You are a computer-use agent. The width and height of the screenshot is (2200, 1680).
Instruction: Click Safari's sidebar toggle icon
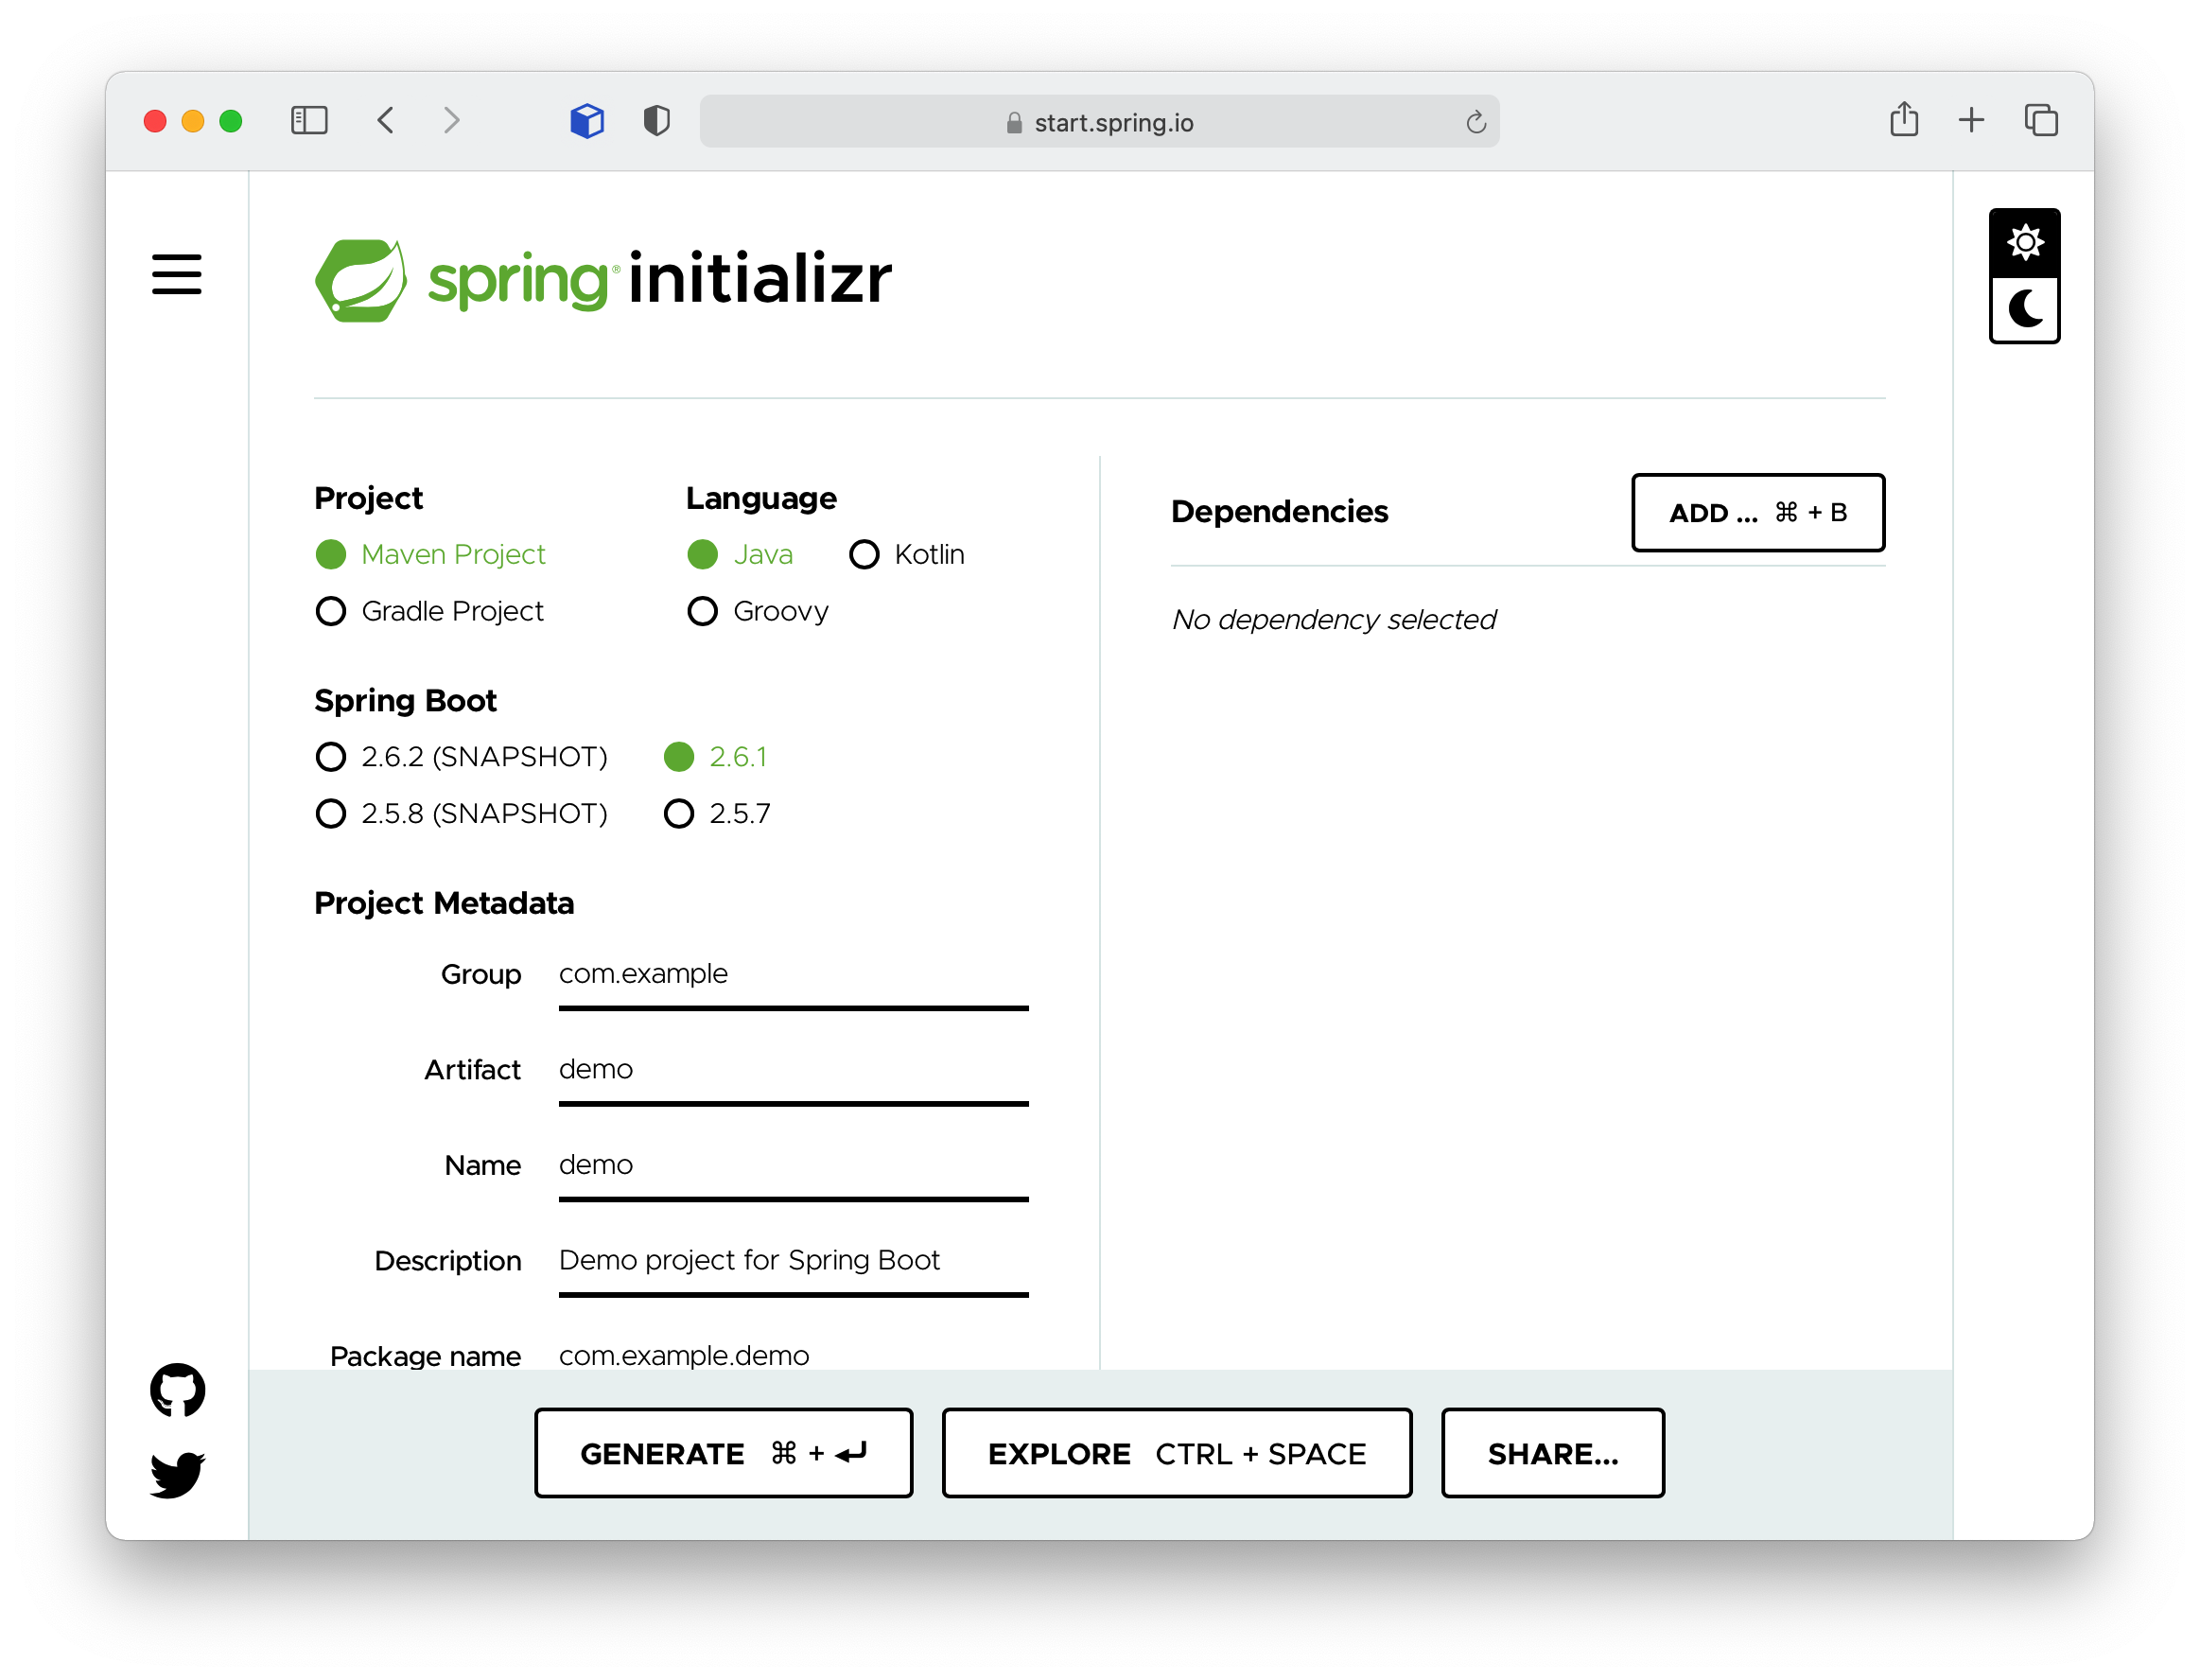309,121
